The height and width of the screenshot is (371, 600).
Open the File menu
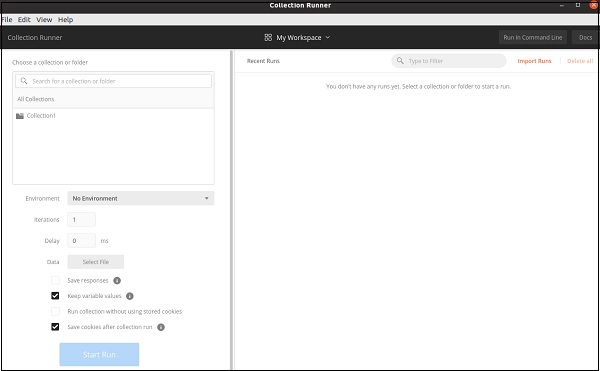(x=7, y=20)
